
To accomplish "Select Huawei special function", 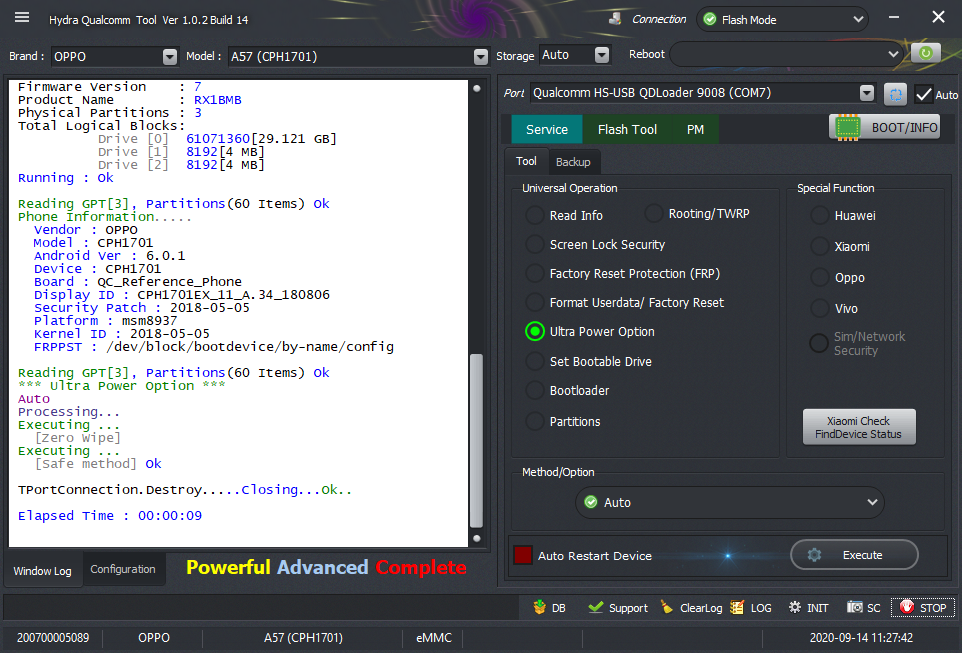I will pyautogui.click(x=820, y=215).
